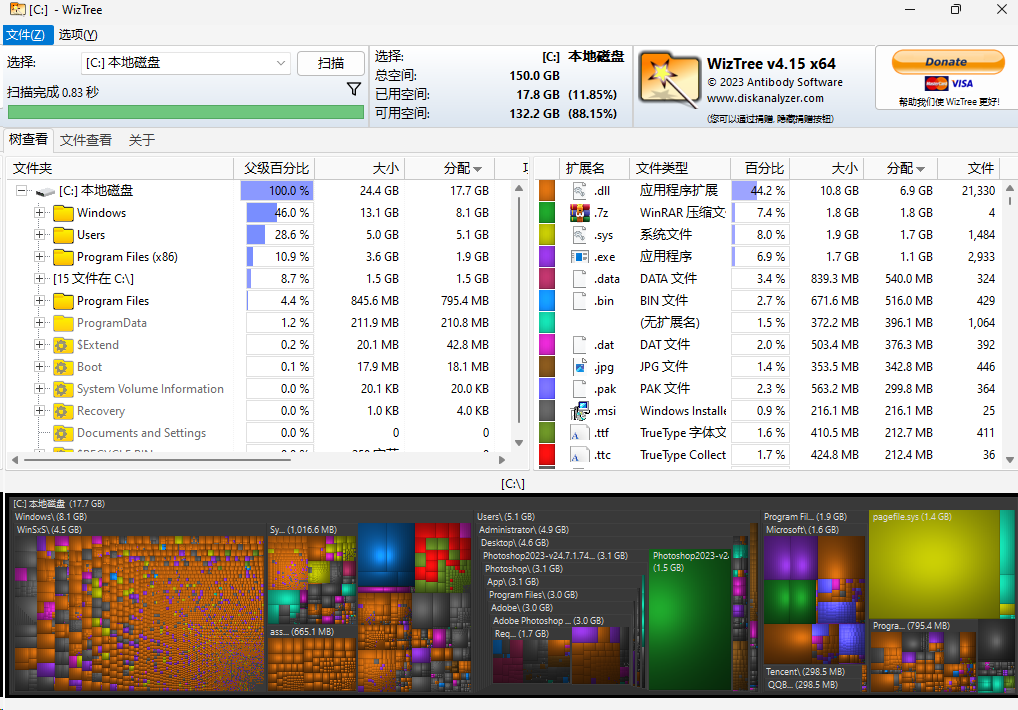The image size is (1018, 710).
Task: Select the .7z WinRAR archive icon
Action: point(576,212)
